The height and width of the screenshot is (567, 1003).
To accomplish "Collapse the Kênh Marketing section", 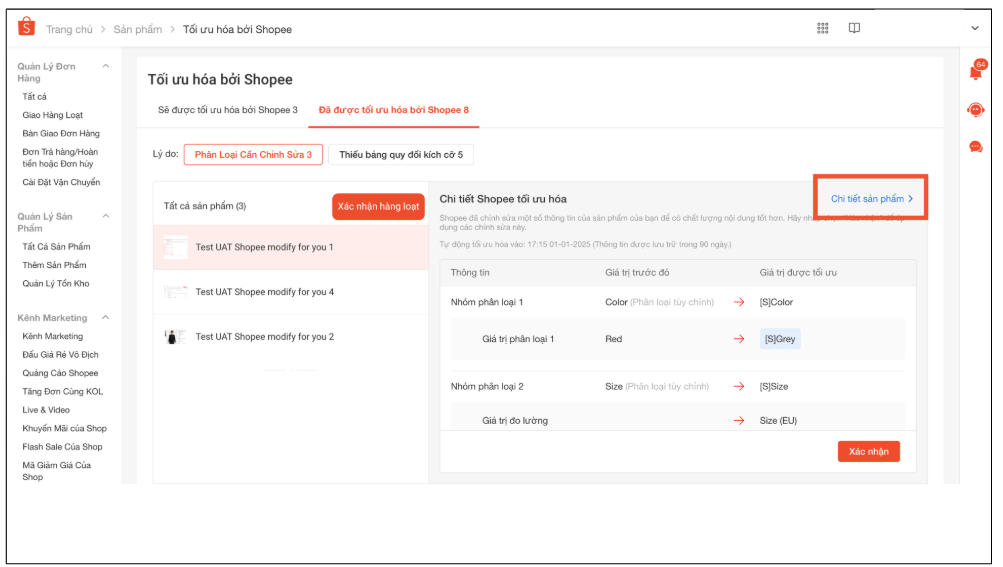I will click(x=106, y=317).
